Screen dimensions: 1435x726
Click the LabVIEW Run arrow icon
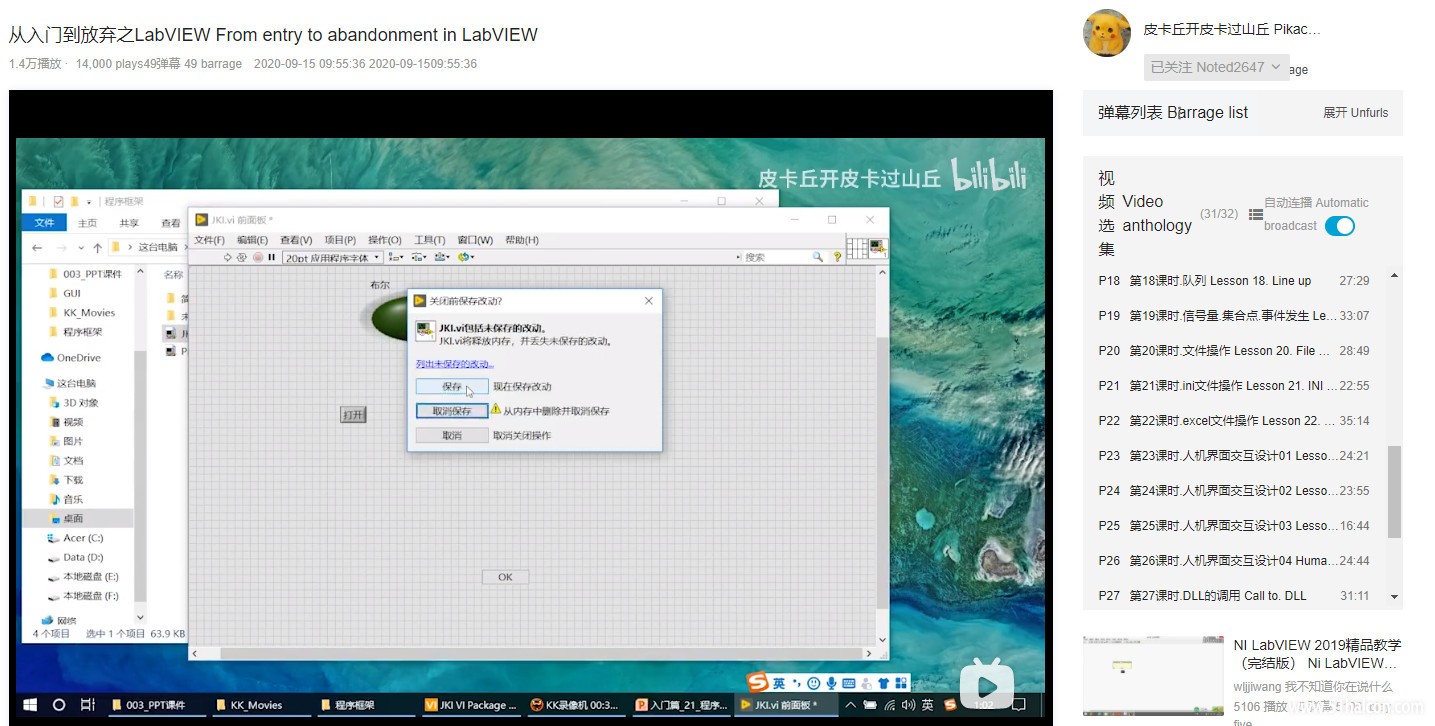228,257
